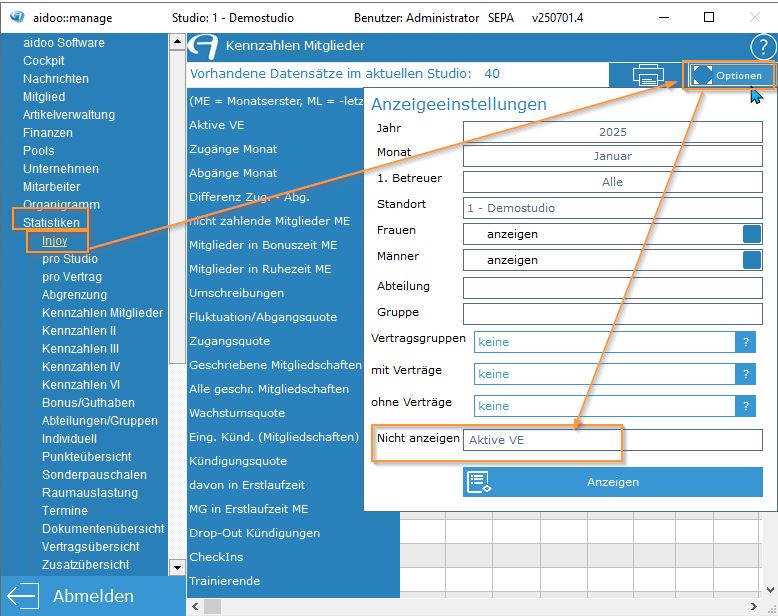Click sidebar vertical scrollbar thumb

pyautogui.click(x=177, y=207)
